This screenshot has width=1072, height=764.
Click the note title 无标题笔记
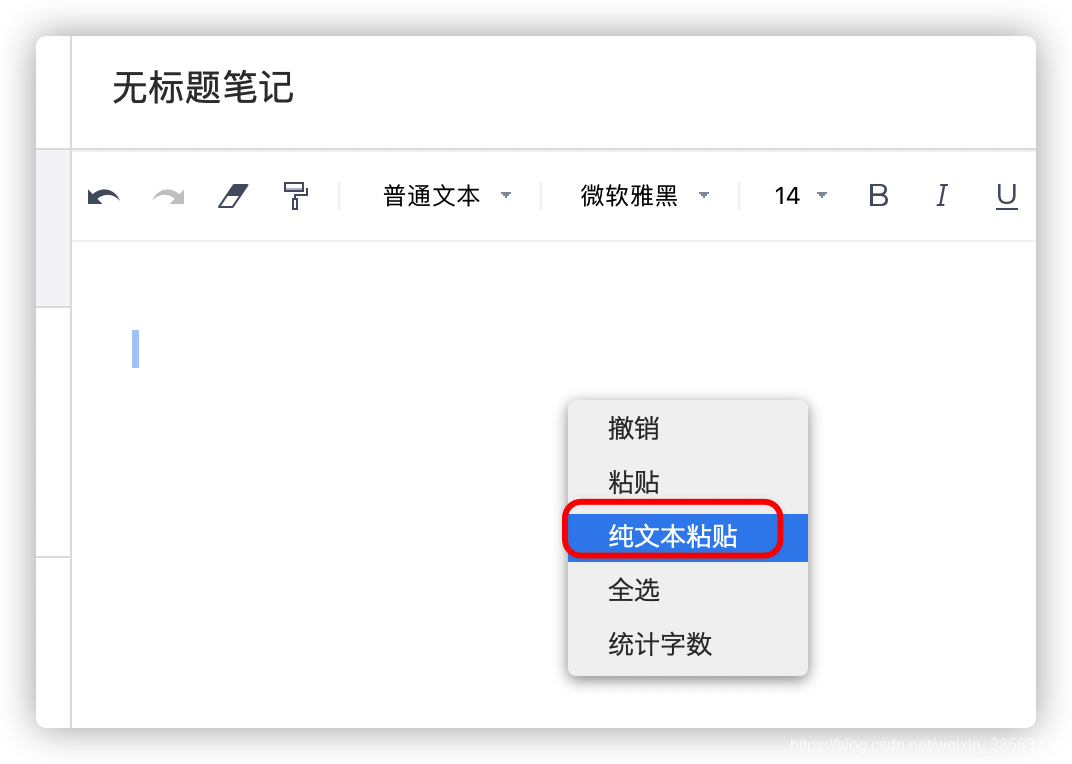tap(203, 88)
